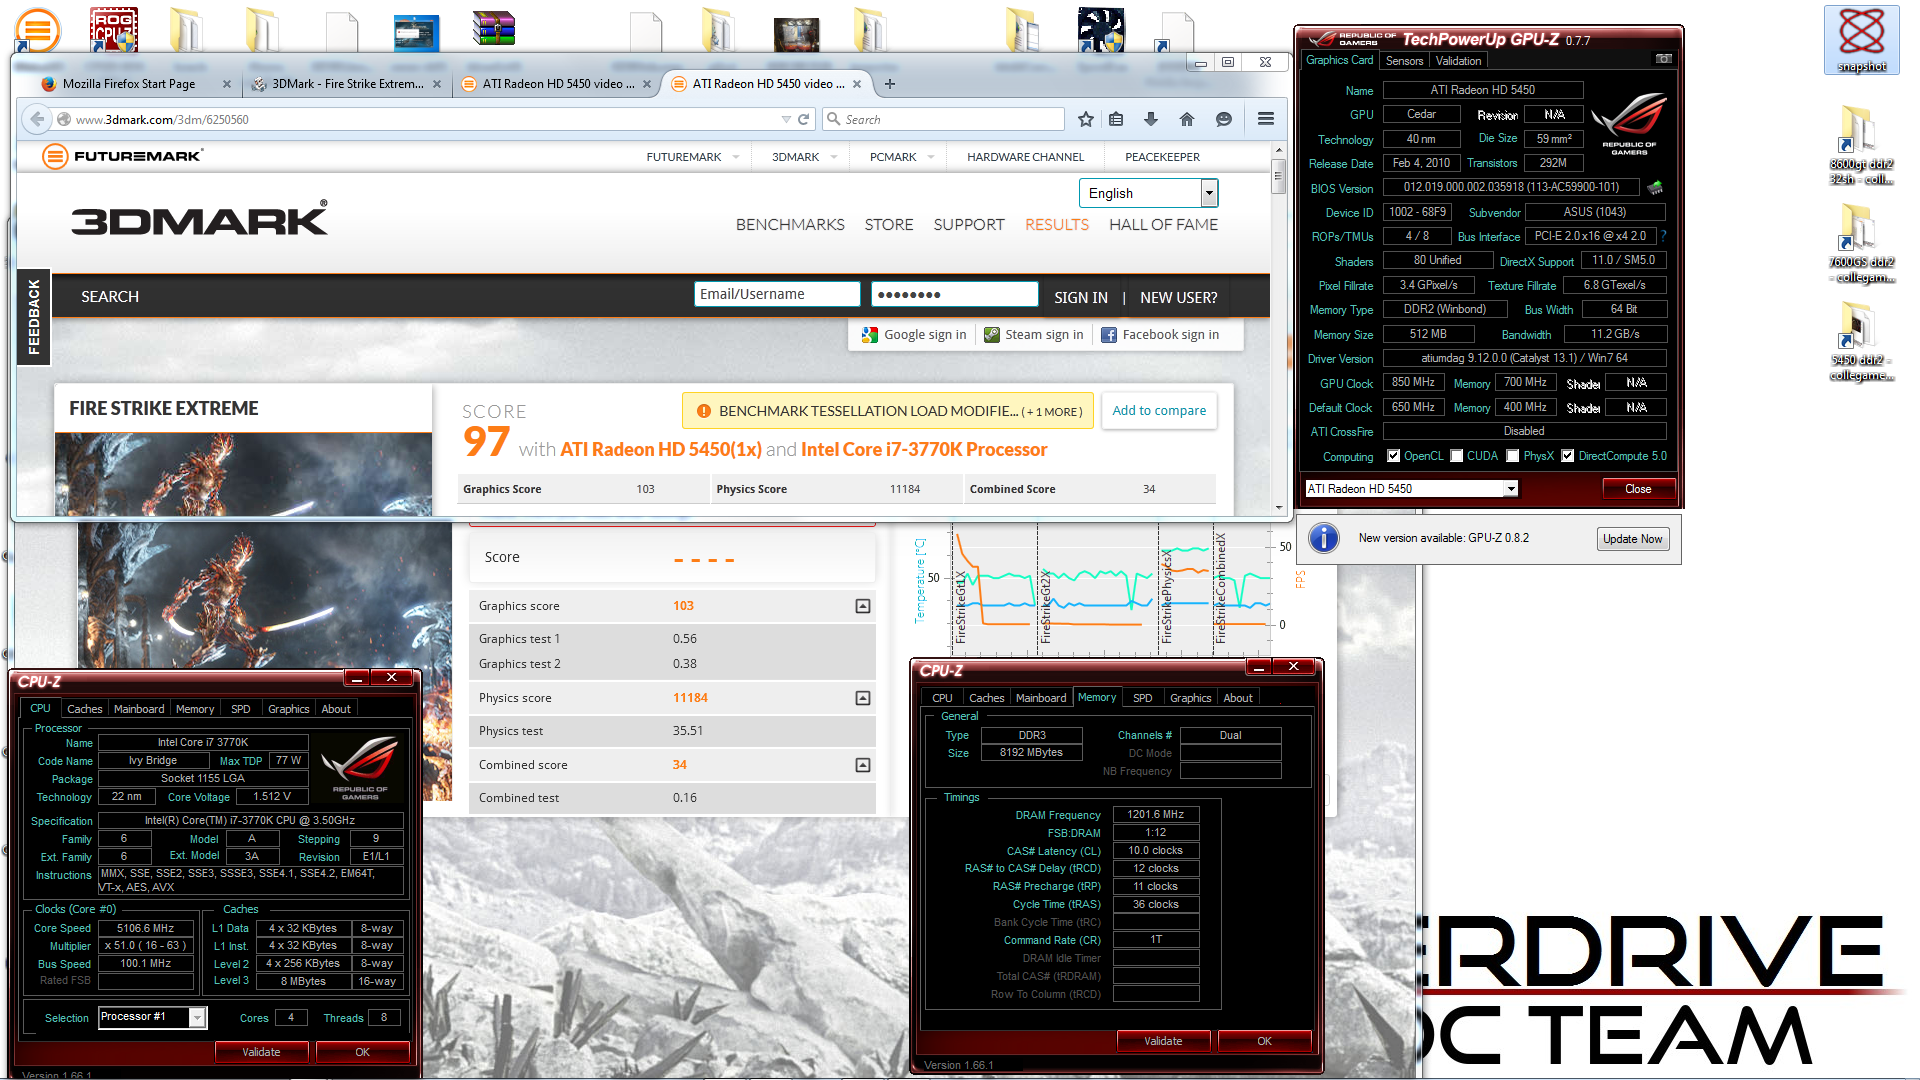
Task: Toggle the OpenCL checkbox in GPU-Z
Action: point(1393,456)
